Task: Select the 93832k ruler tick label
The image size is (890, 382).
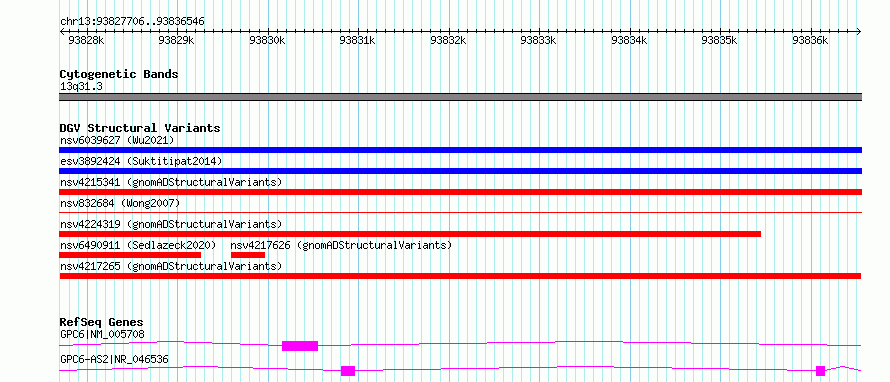Action: point(448,40)
